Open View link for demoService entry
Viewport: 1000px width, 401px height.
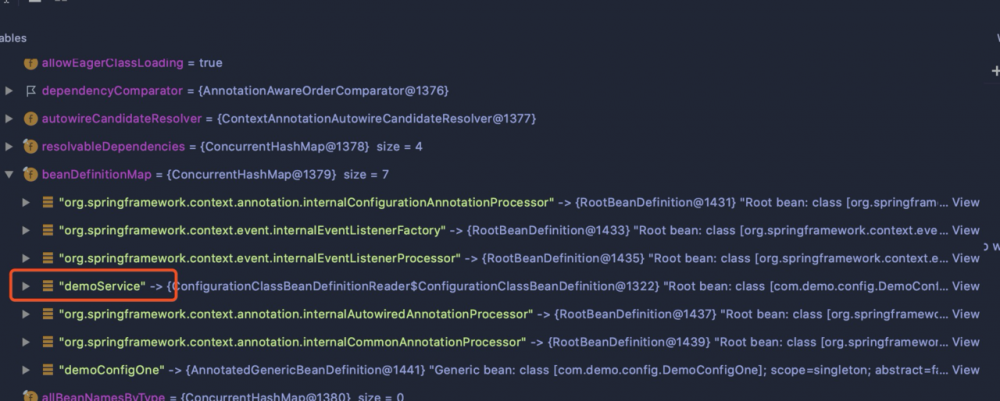965,286
